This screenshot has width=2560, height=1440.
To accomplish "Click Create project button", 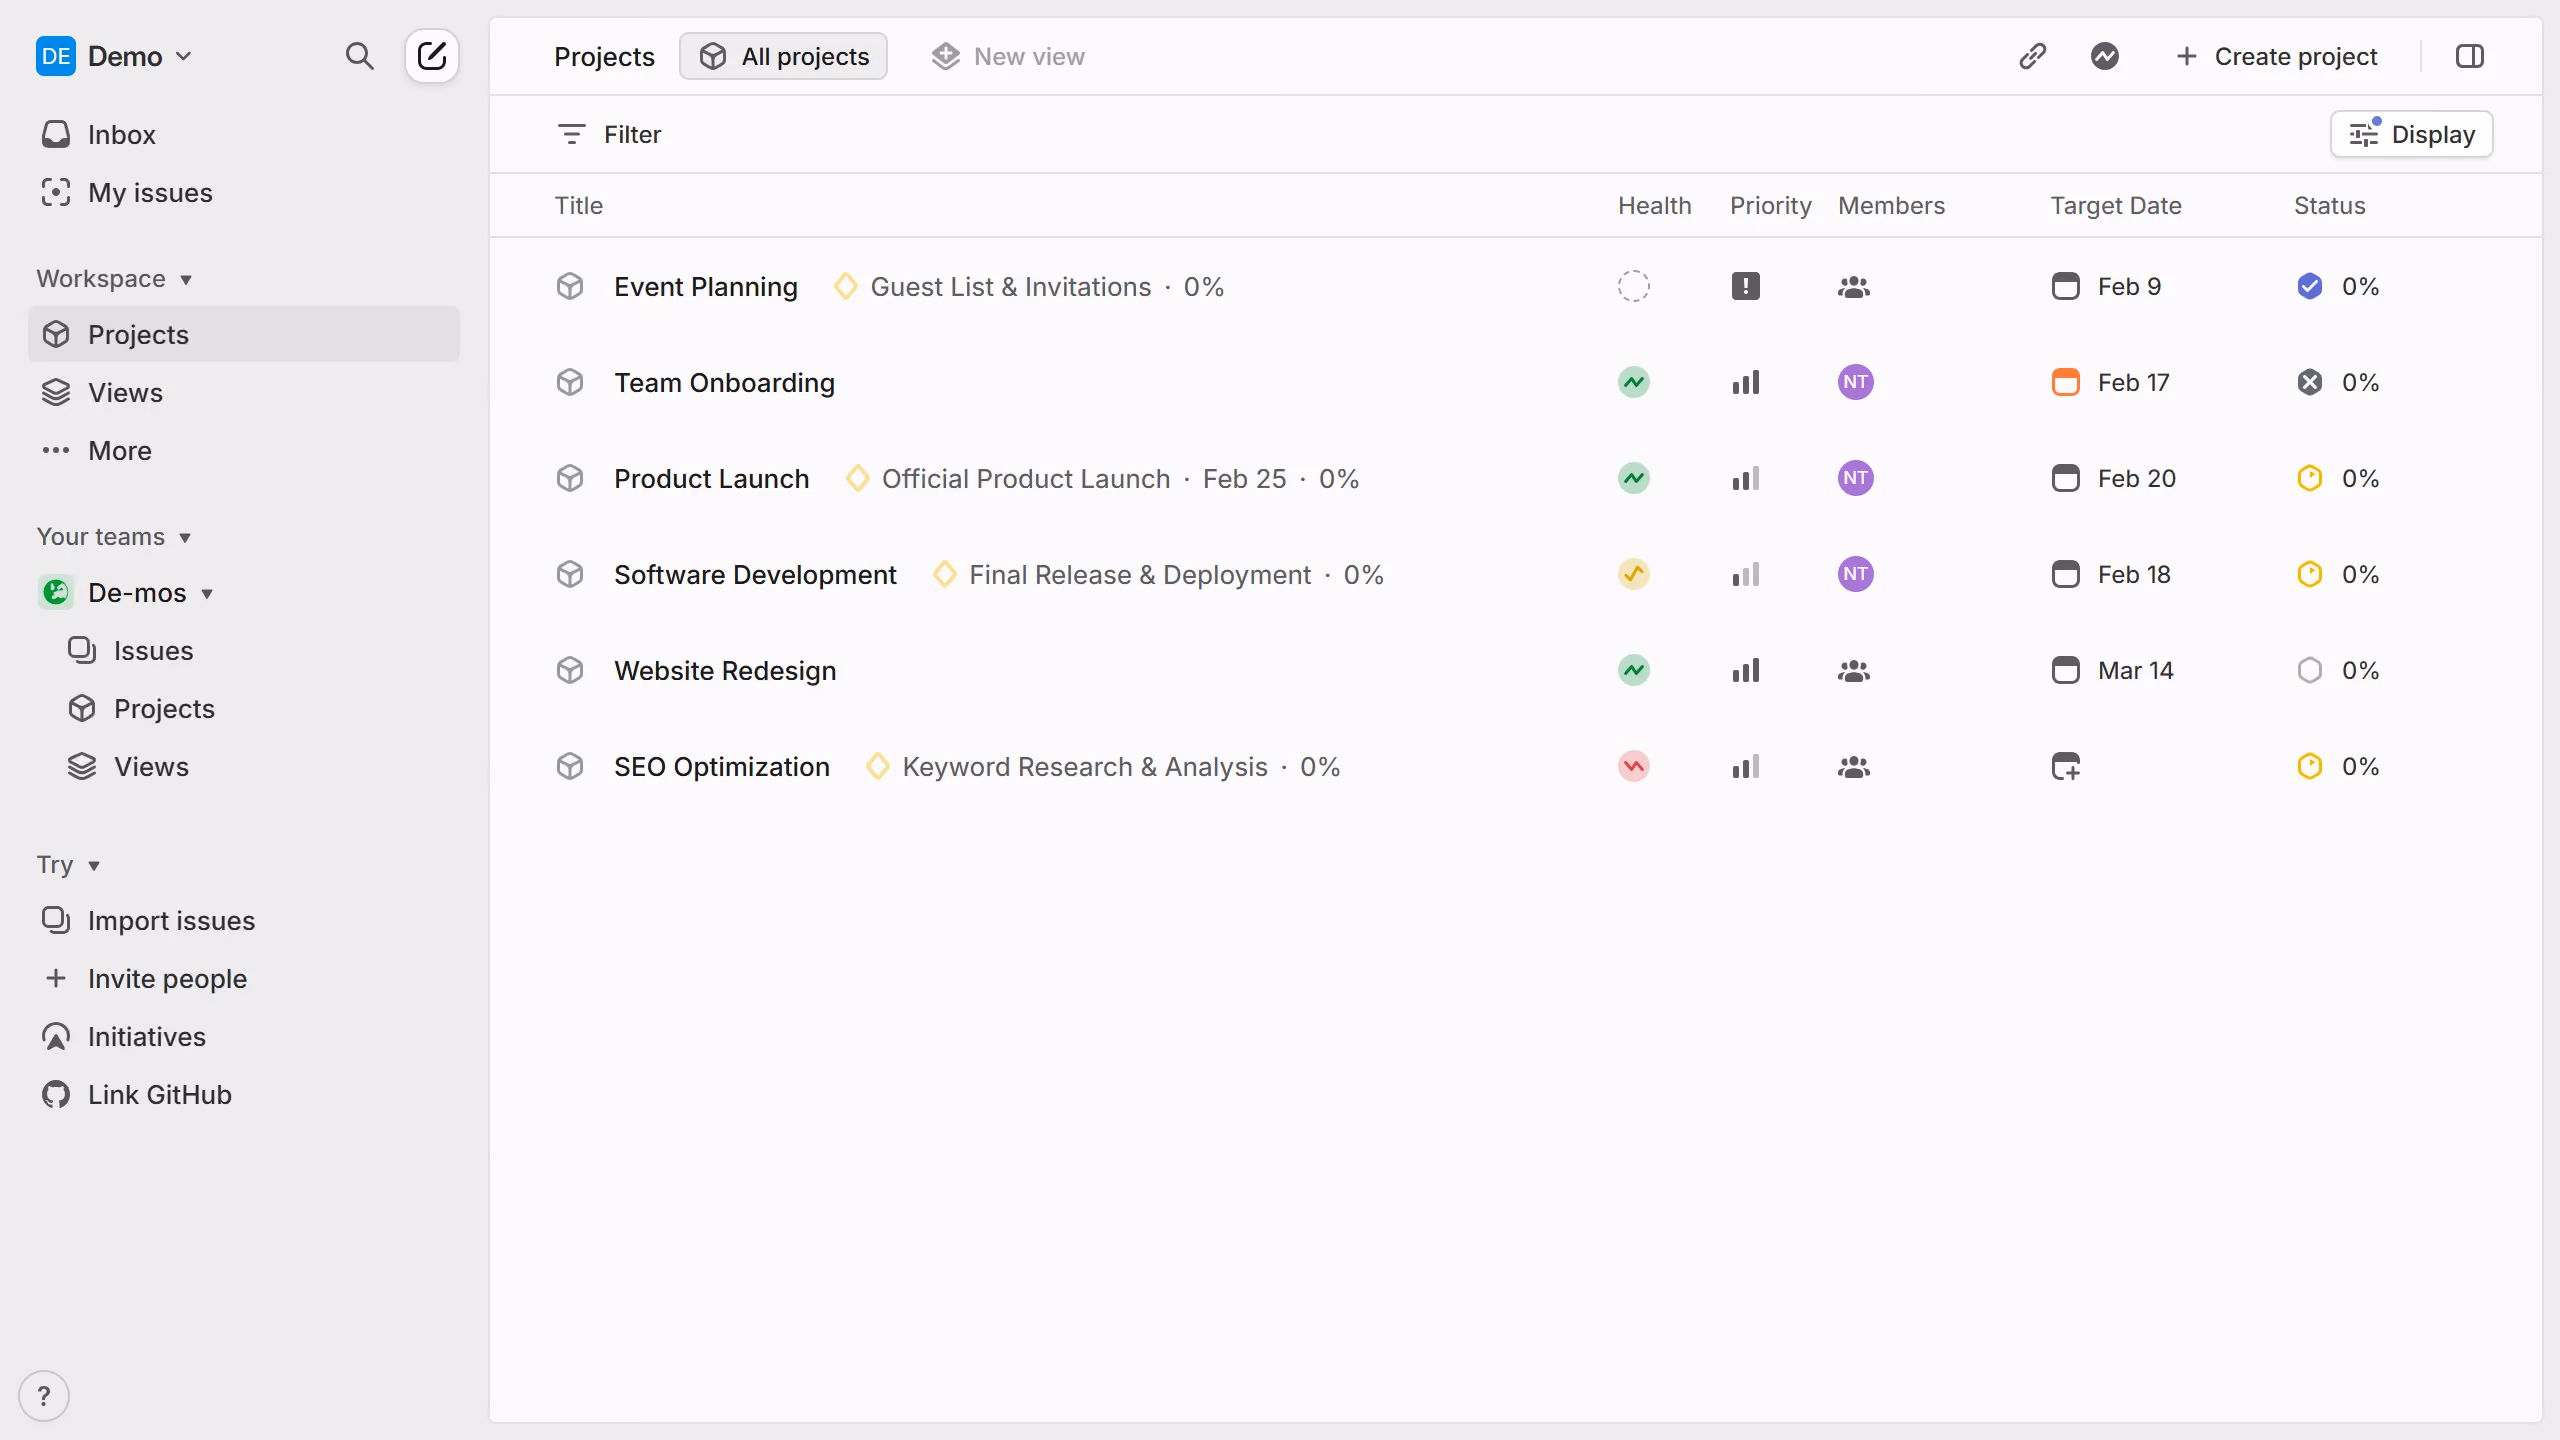I will (x=2276, y=56).
